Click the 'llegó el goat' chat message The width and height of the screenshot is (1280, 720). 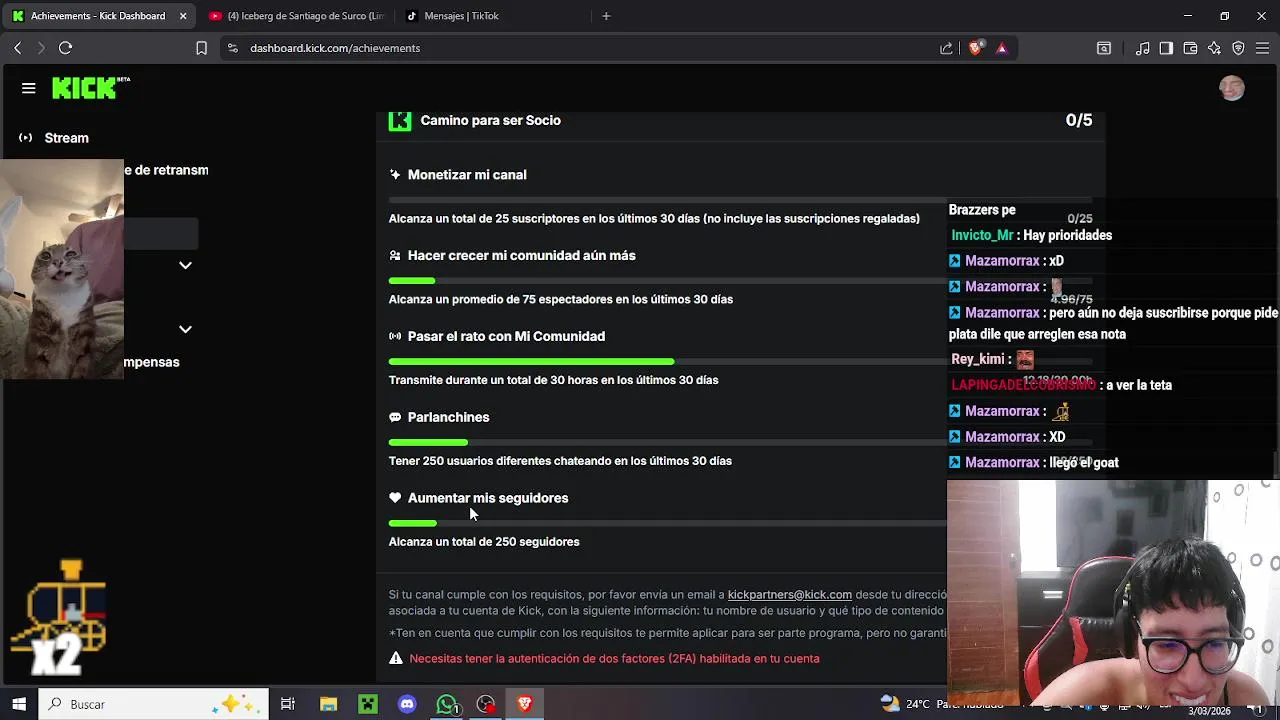click(x=1084, y=462)
